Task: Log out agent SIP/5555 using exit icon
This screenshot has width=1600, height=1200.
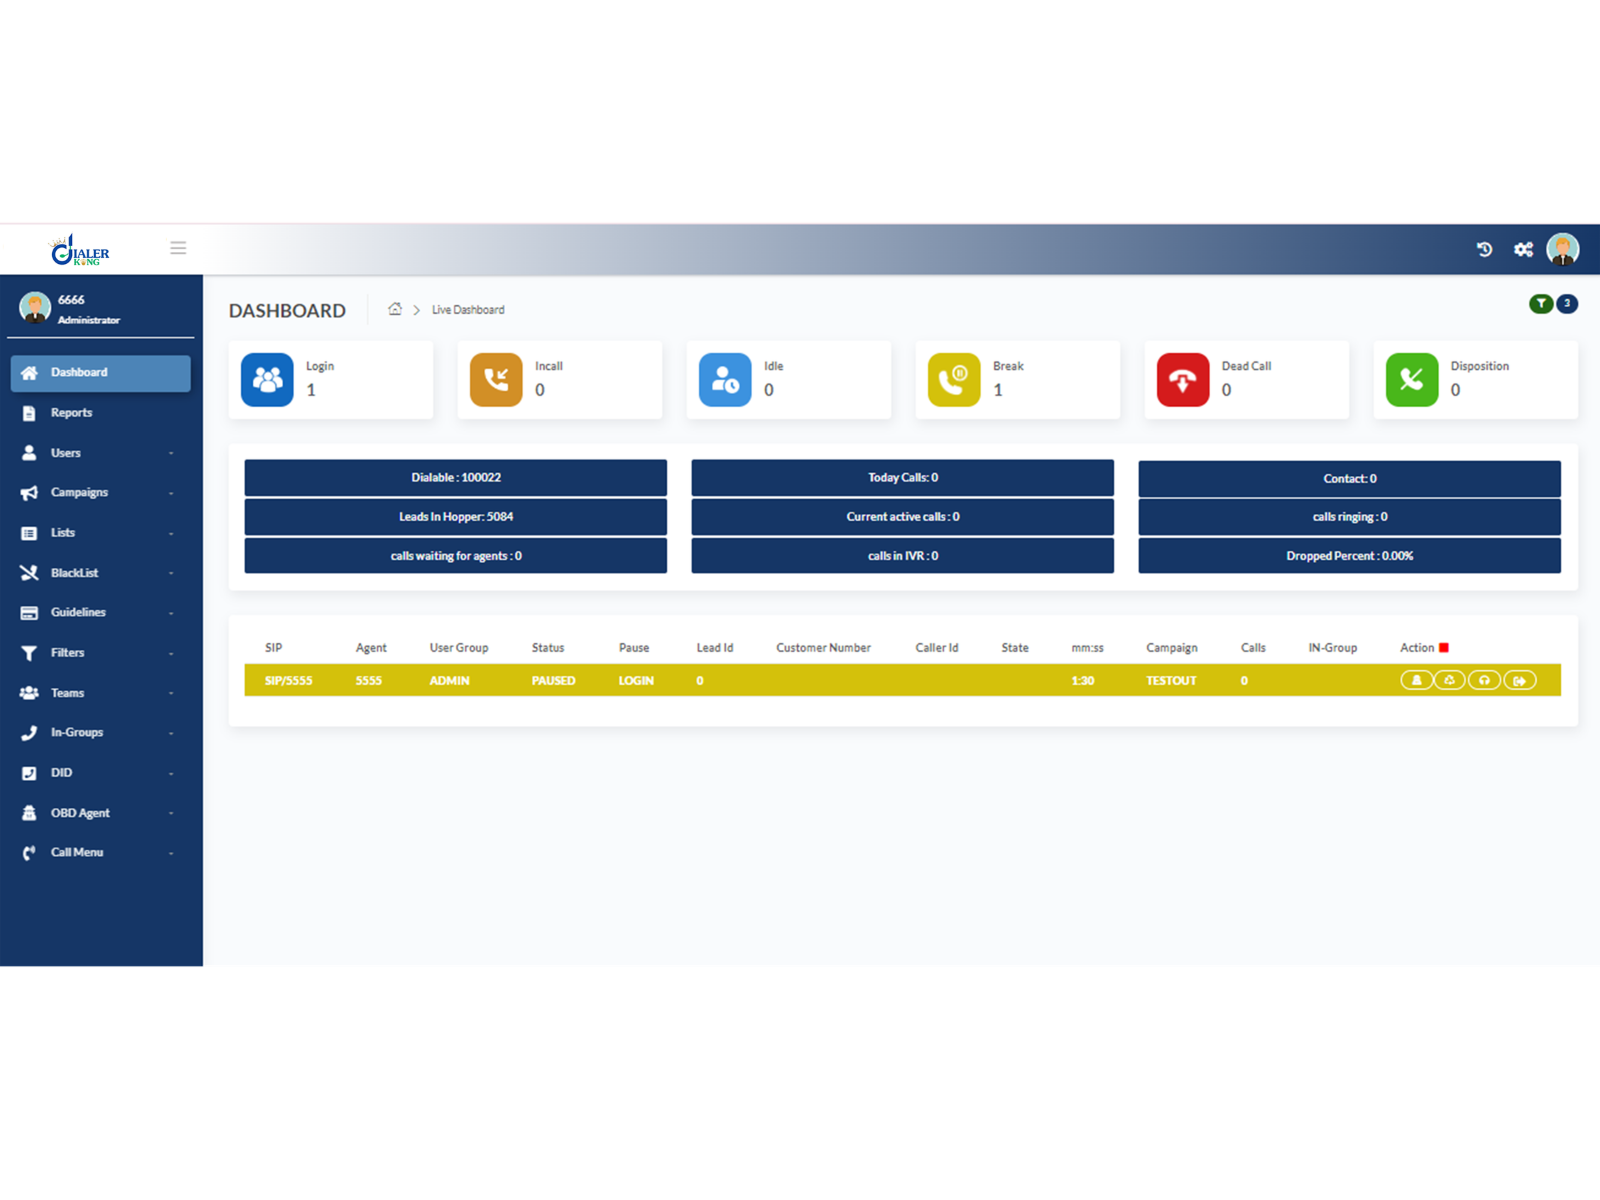Action: (x=1520, y=680)
